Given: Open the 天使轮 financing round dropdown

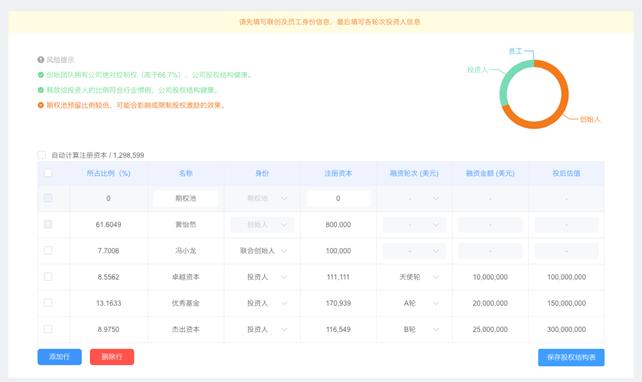Looking at the screenshot, I should [414, 277].
